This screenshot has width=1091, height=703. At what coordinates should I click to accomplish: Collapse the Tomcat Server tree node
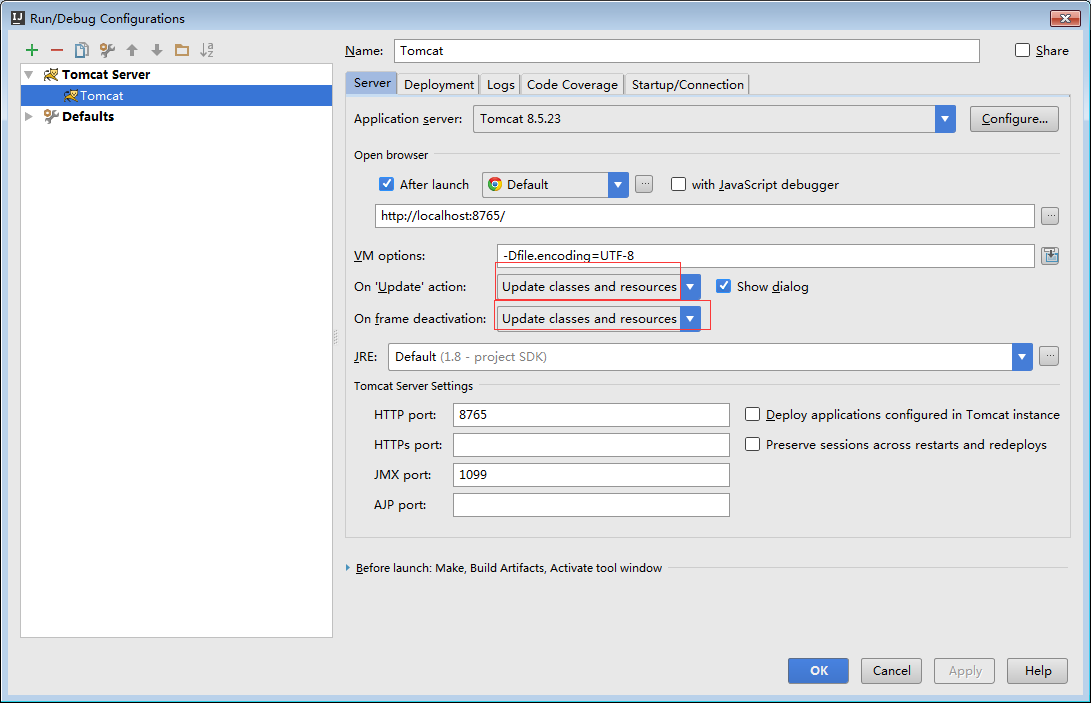pyautogui.click(x=29, y=74)
